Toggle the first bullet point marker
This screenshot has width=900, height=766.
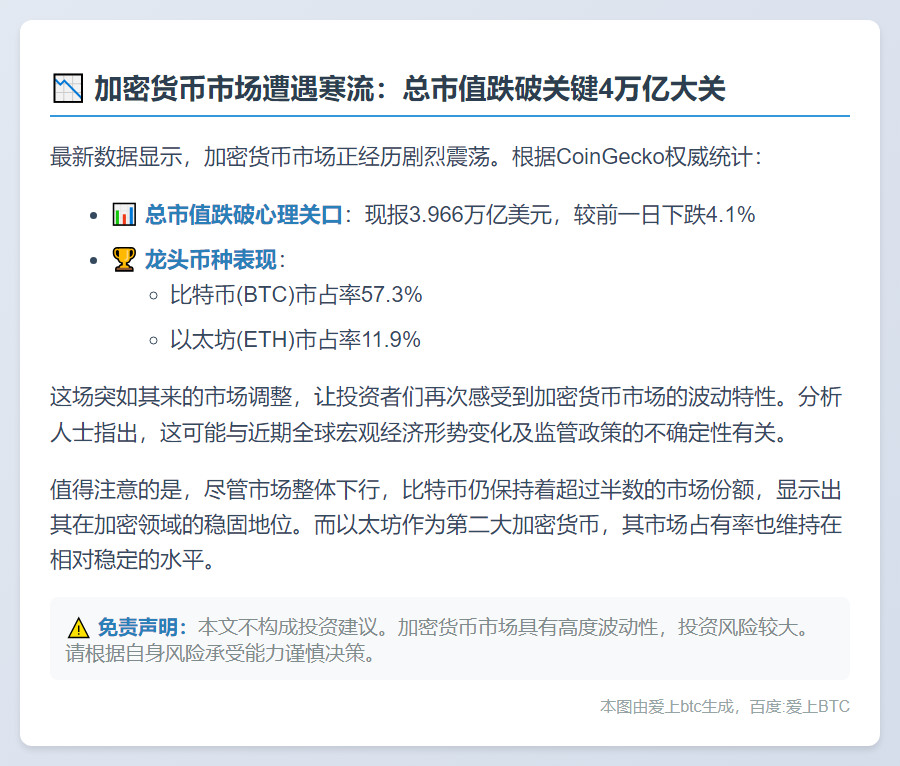tap(95, 213)
